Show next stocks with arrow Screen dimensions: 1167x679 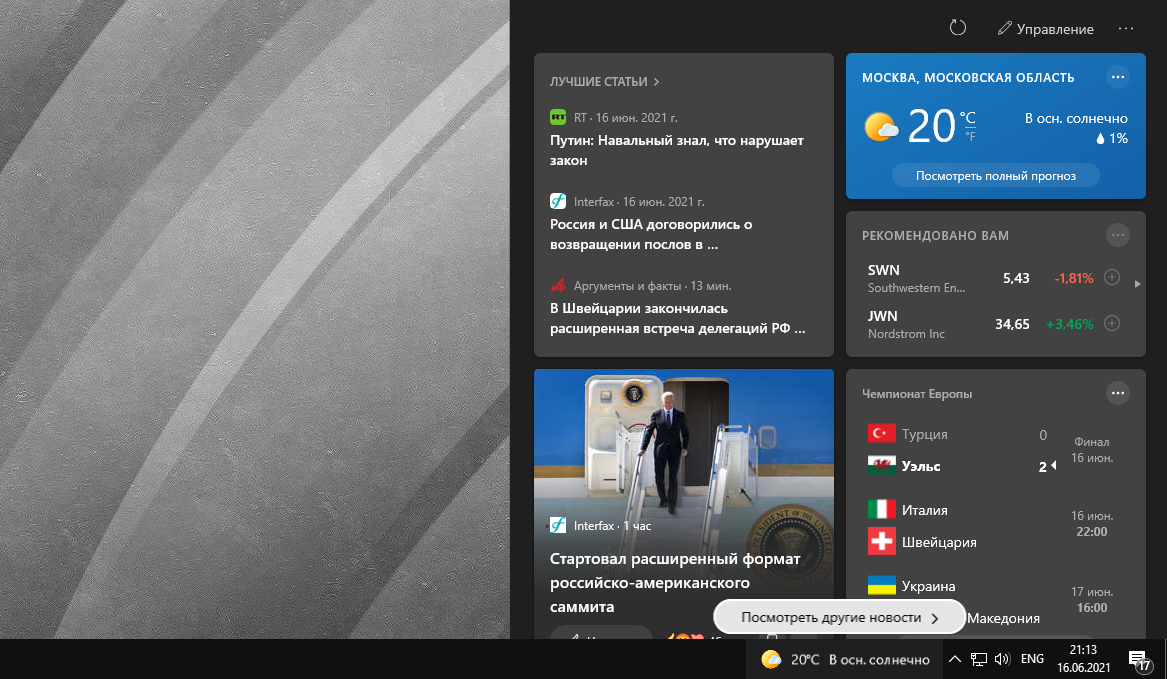[1137, 284]
